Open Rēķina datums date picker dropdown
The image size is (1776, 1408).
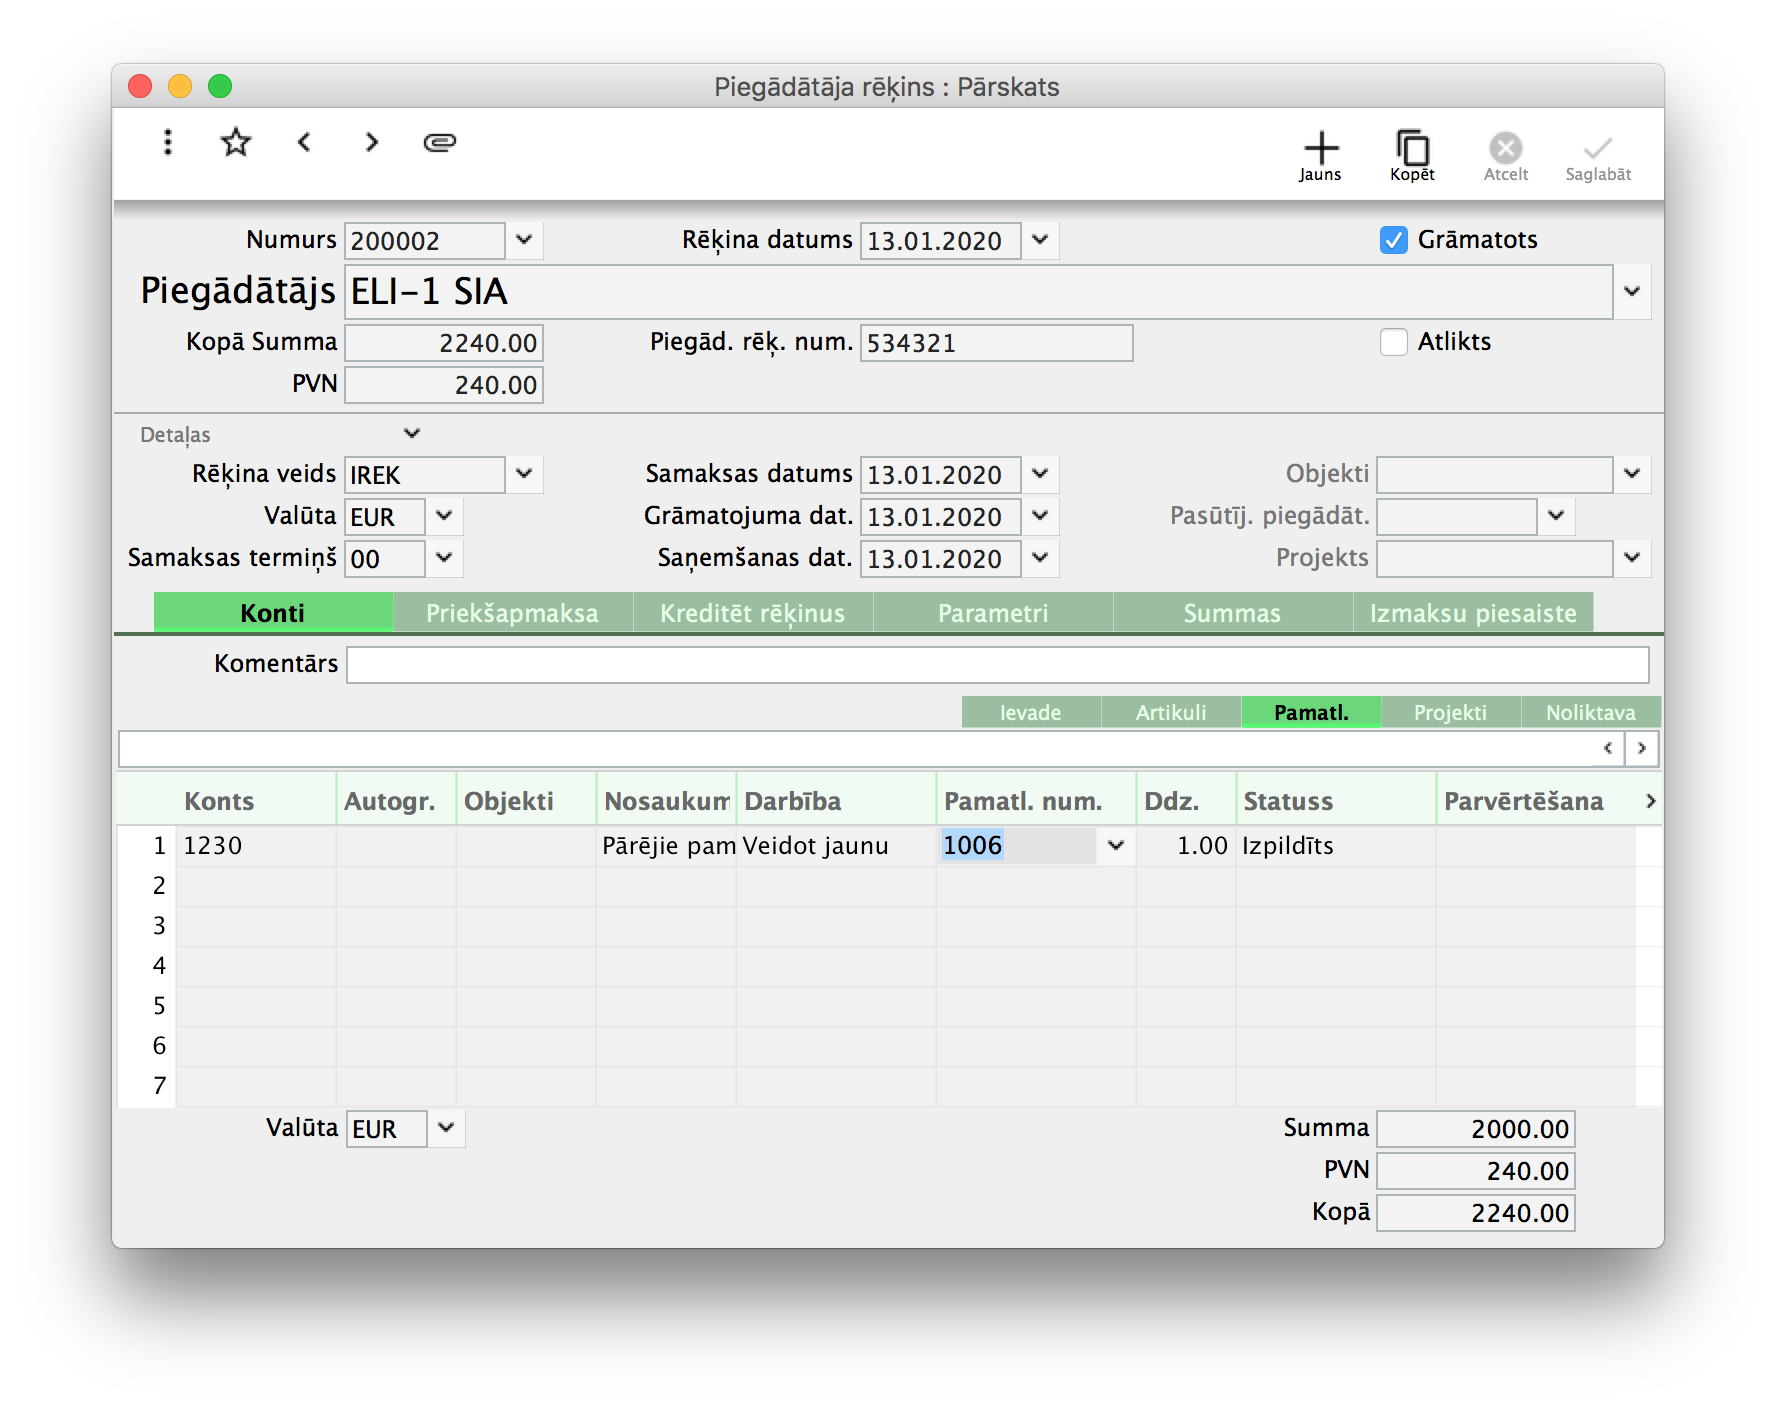pos(1040,240)
